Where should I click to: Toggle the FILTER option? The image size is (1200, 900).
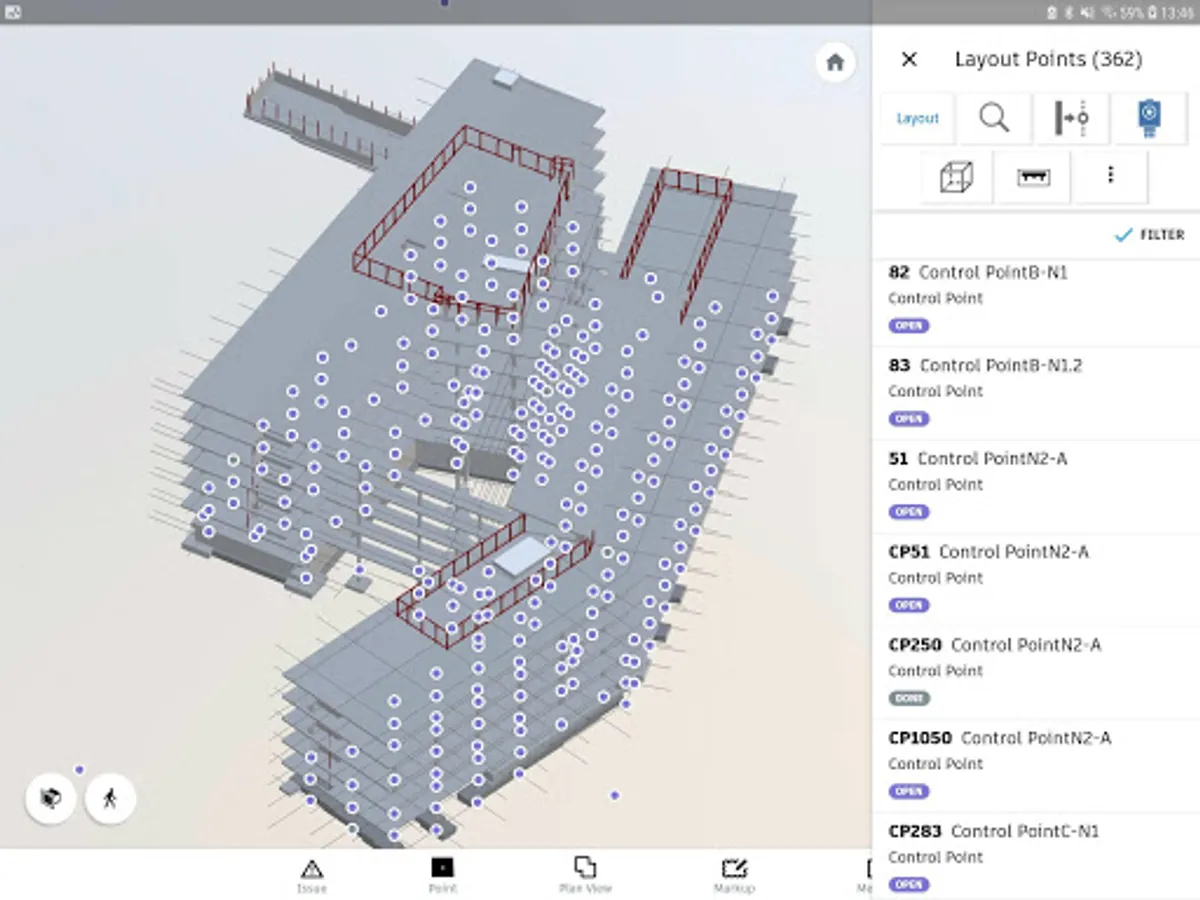pyautogui.click(x=1149, y=235)
